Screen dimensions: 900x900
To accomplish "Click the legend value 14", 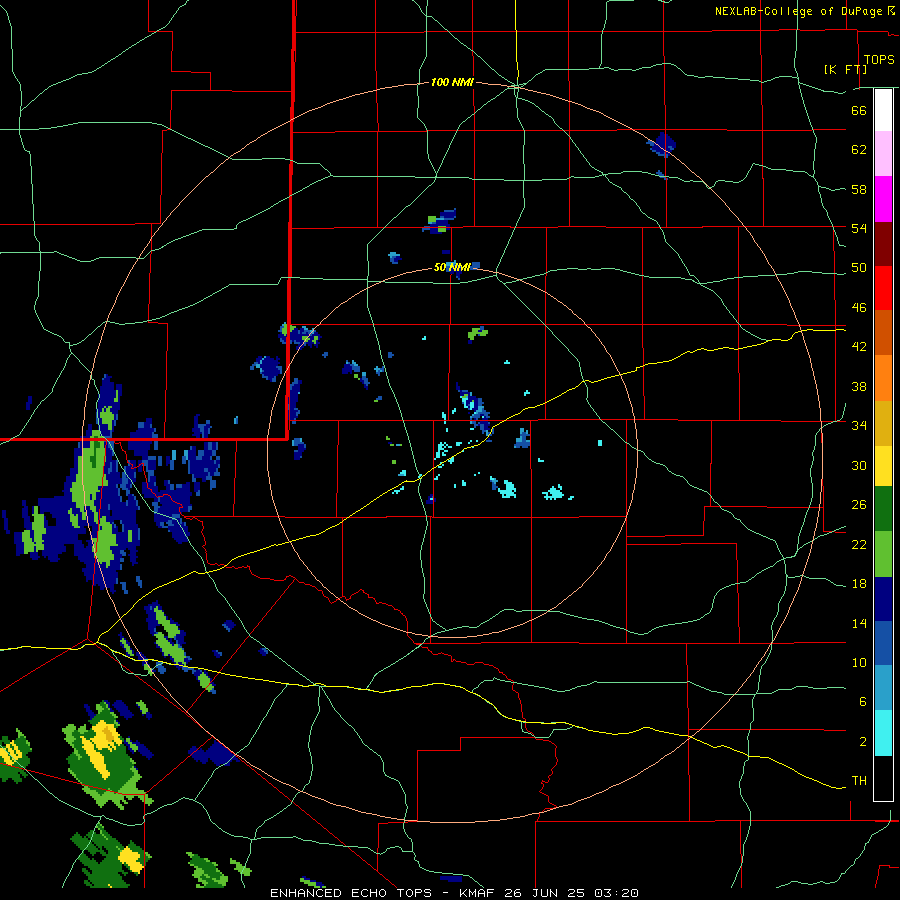I will point(859,623).
